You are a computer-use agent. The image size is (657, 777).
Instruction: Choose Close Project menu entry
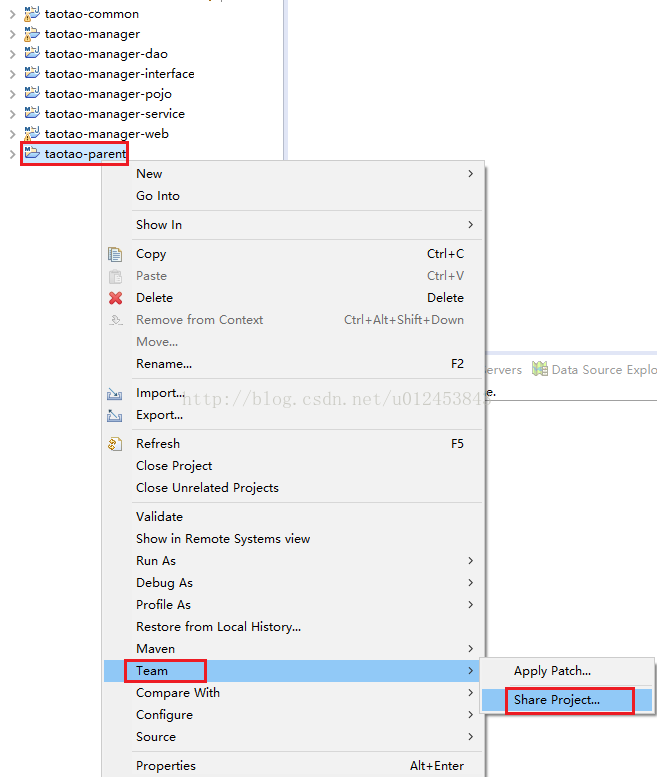(x=293, y=466)
